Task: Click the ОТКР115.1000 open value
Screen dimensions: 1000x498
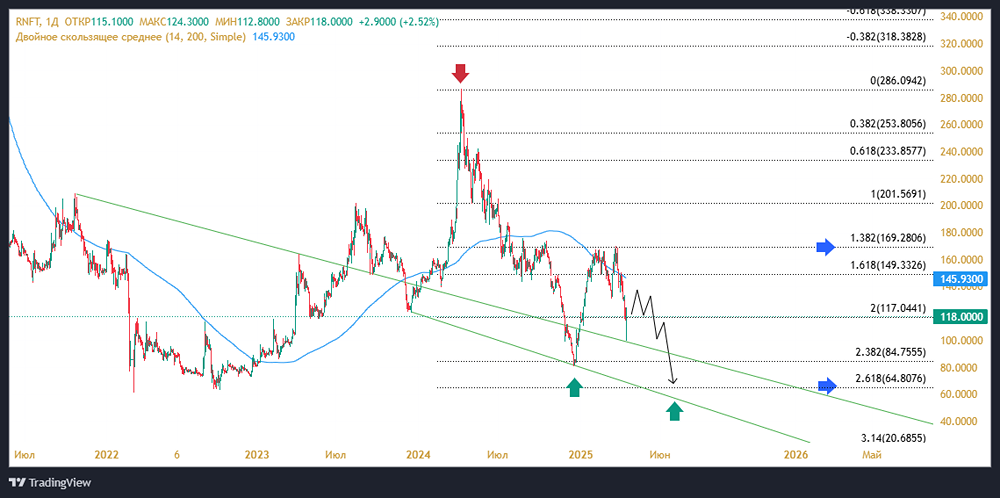Action: pyautogui.click(x=98, y=22)
